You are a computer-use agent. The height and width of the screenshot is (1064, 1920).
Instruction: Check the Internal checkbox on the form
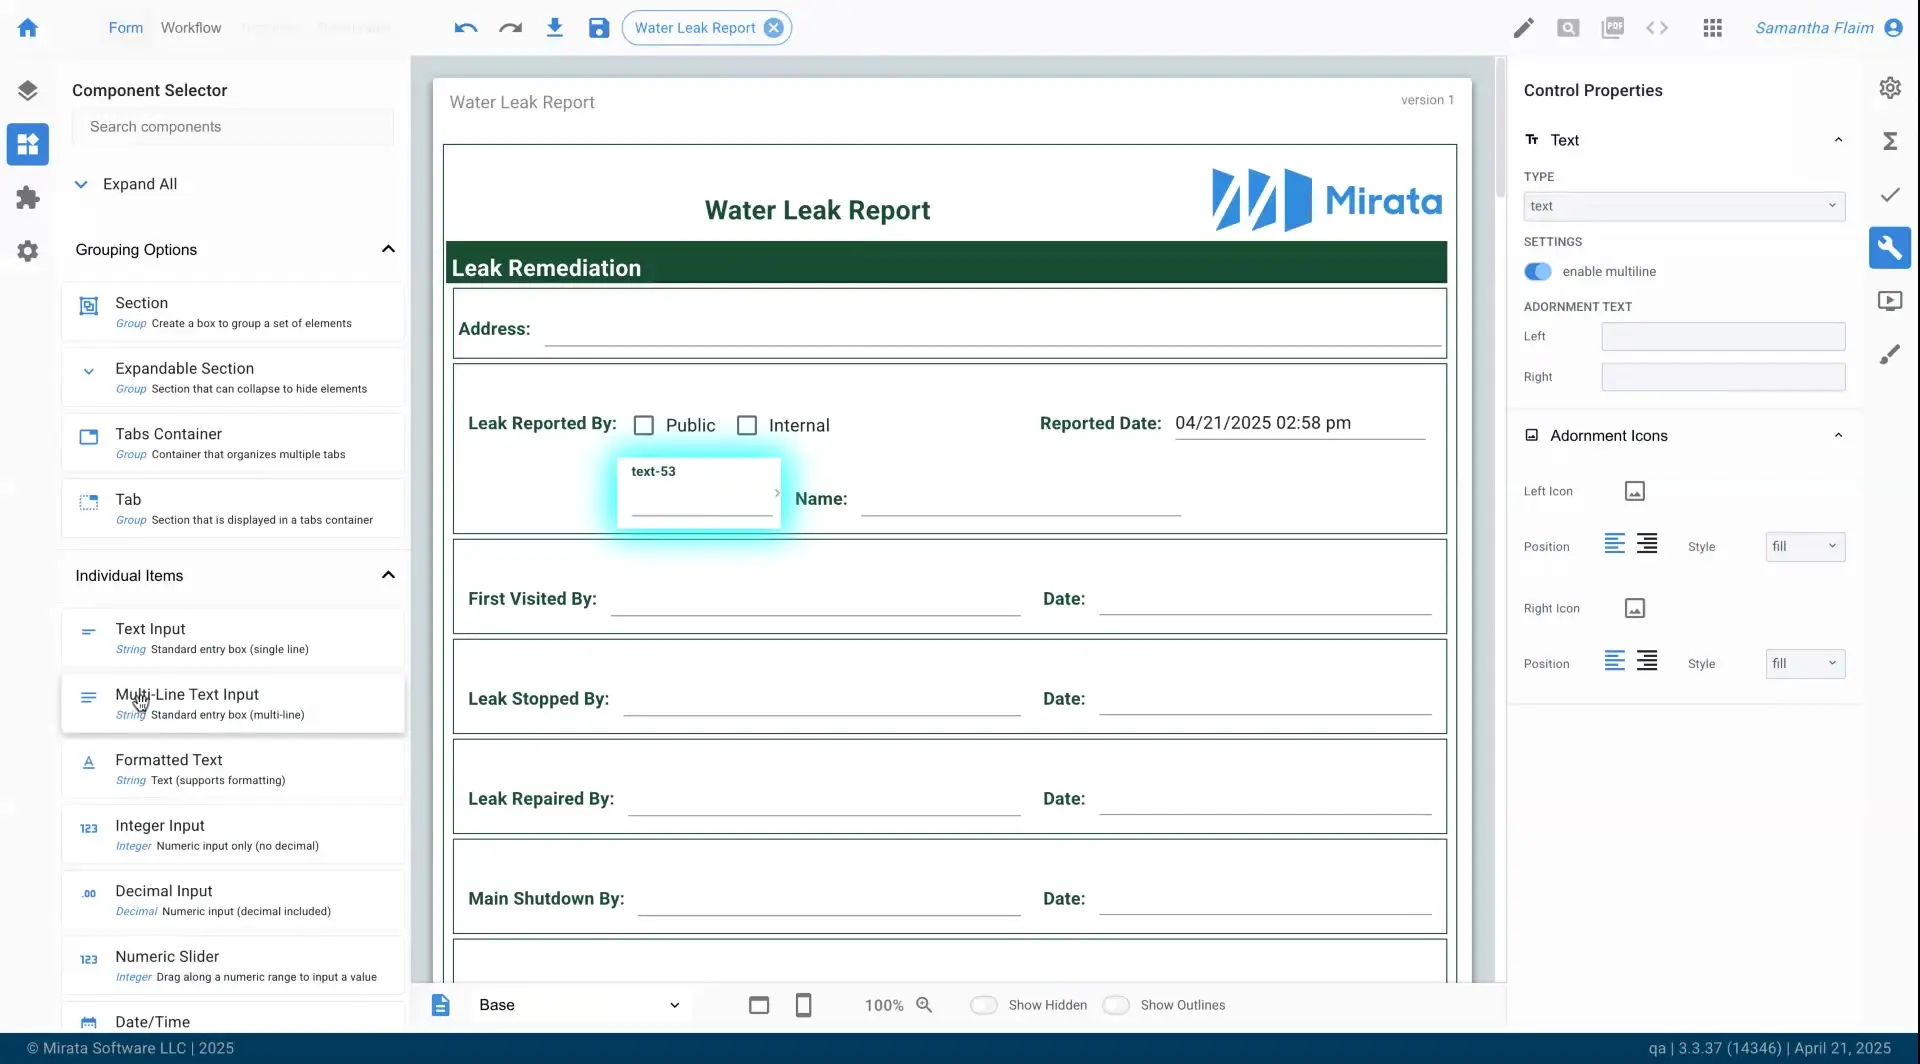[747, 424]
